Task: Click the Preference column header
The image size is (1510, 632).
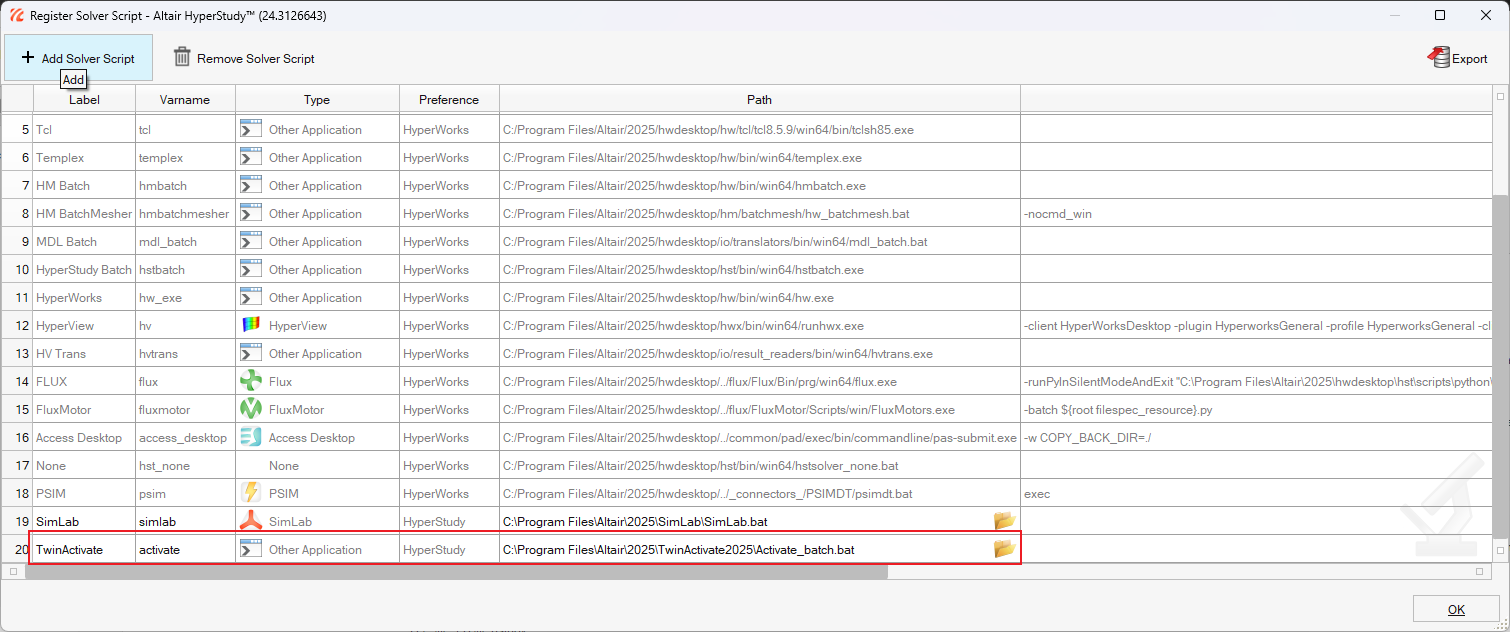Action: coord(449,99)
